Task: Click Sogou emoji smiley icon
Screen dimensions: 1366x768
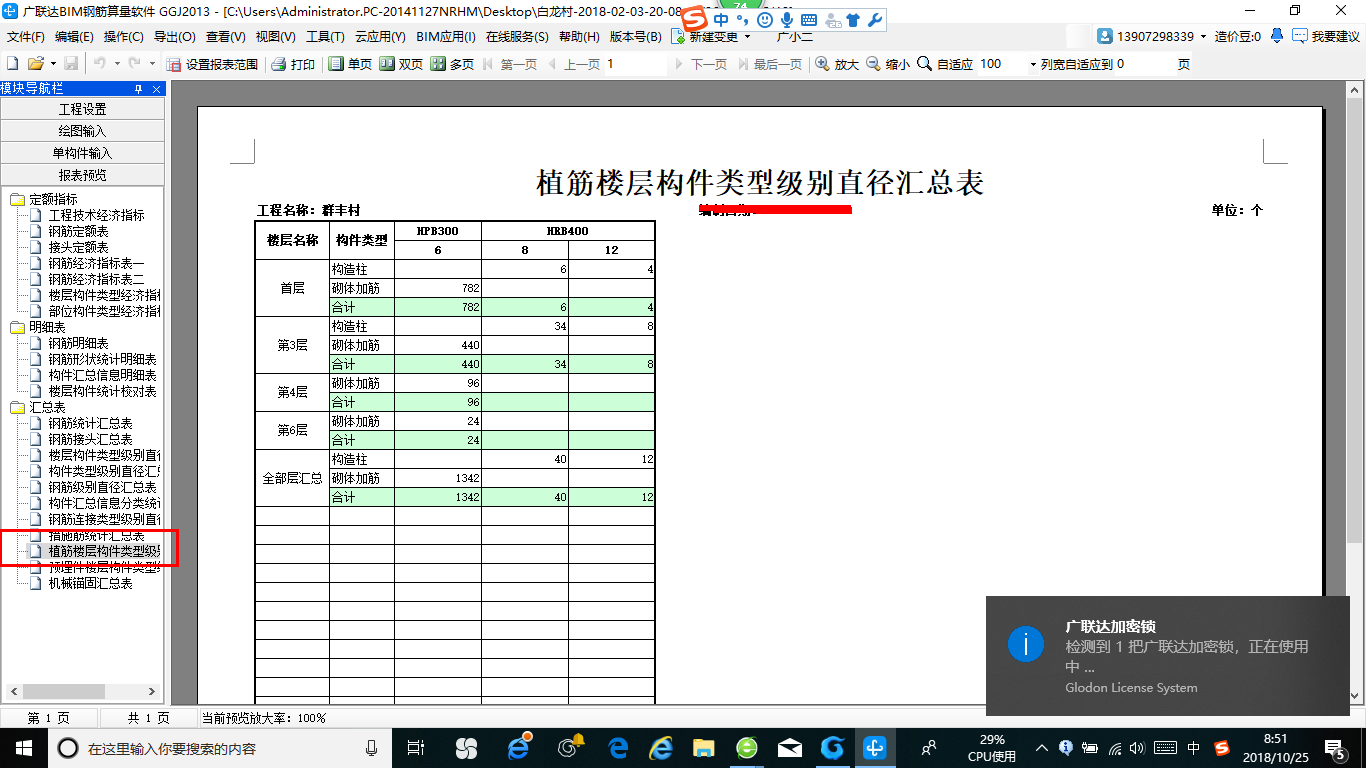Action: pyautogui.click(x=765, y=20)
